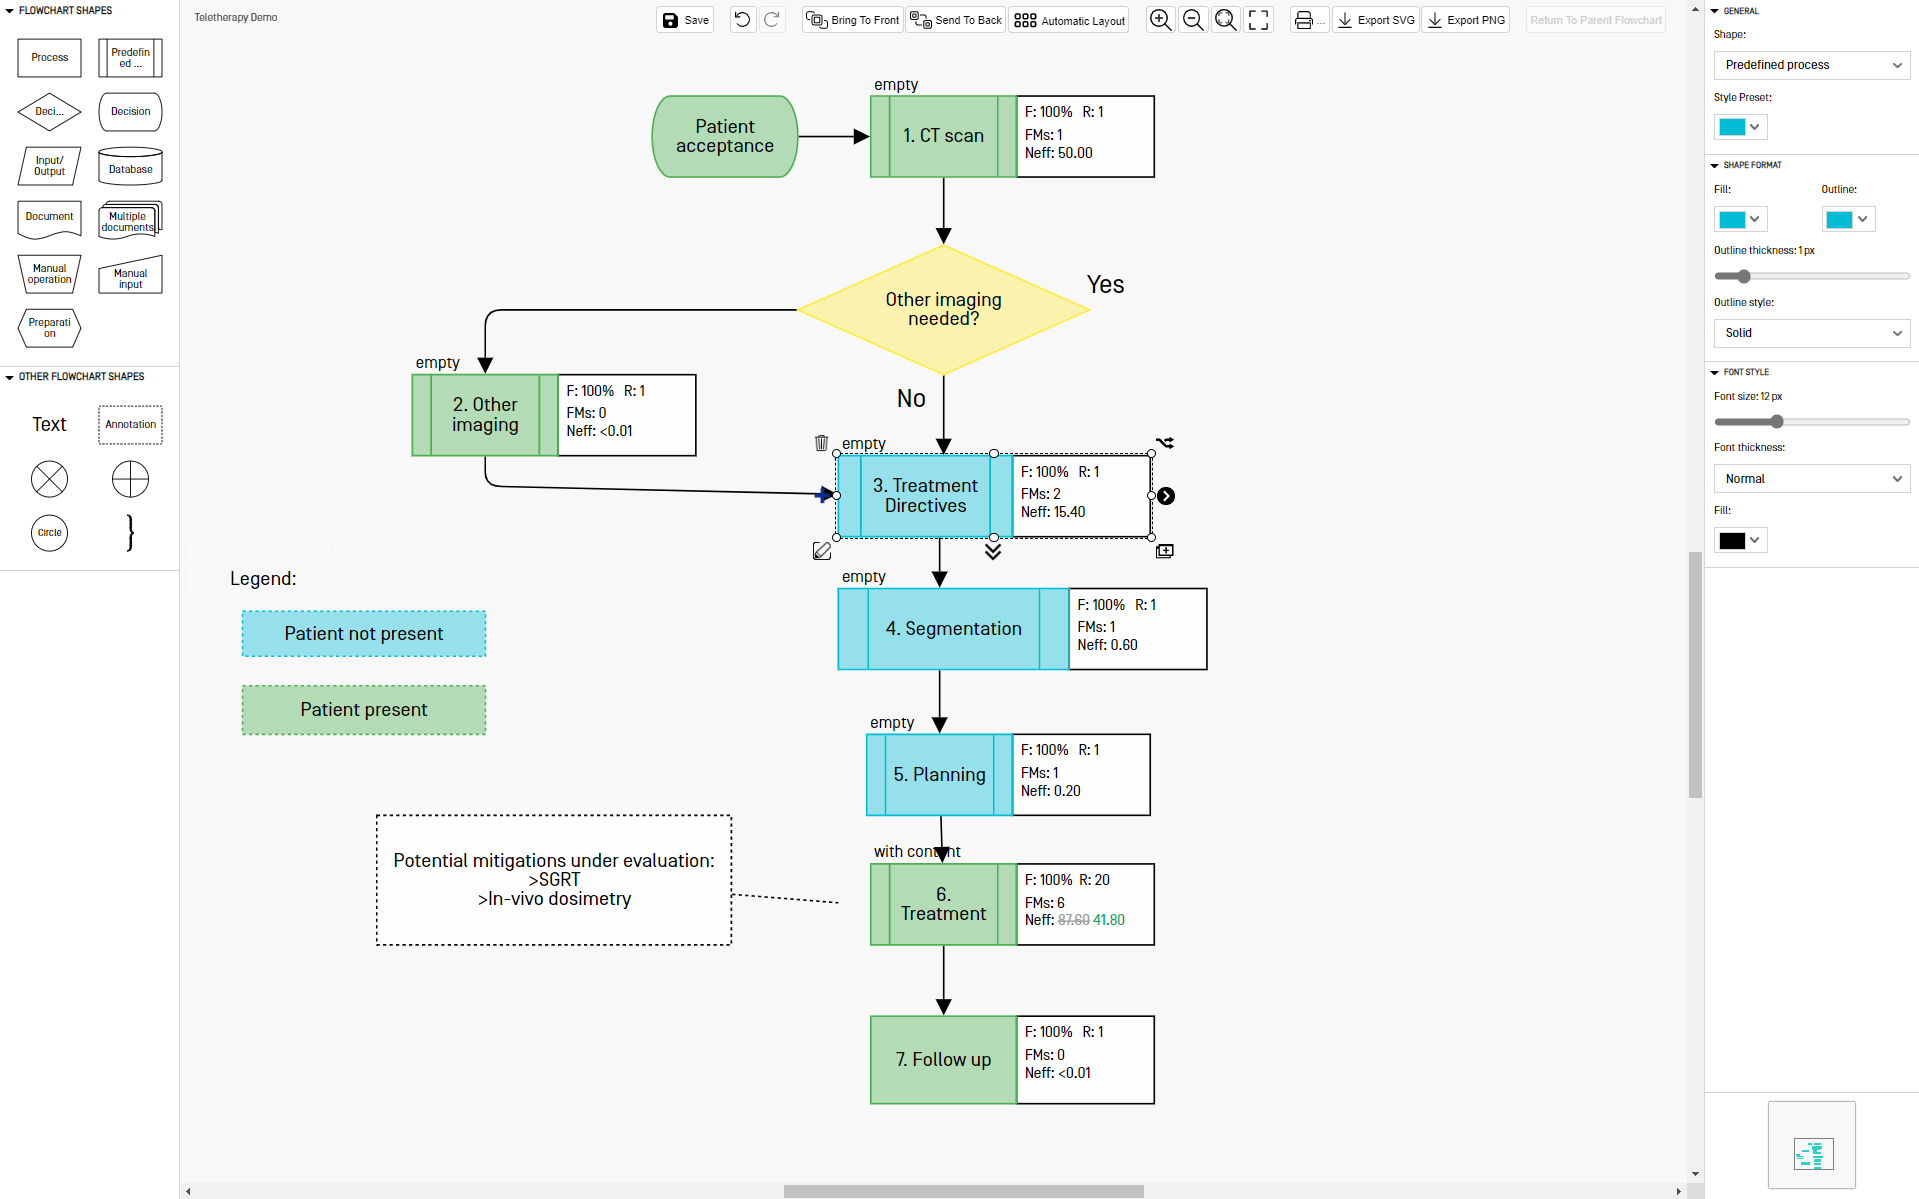
Task: Click Export SVG button
Action: tap(1376, 20)
